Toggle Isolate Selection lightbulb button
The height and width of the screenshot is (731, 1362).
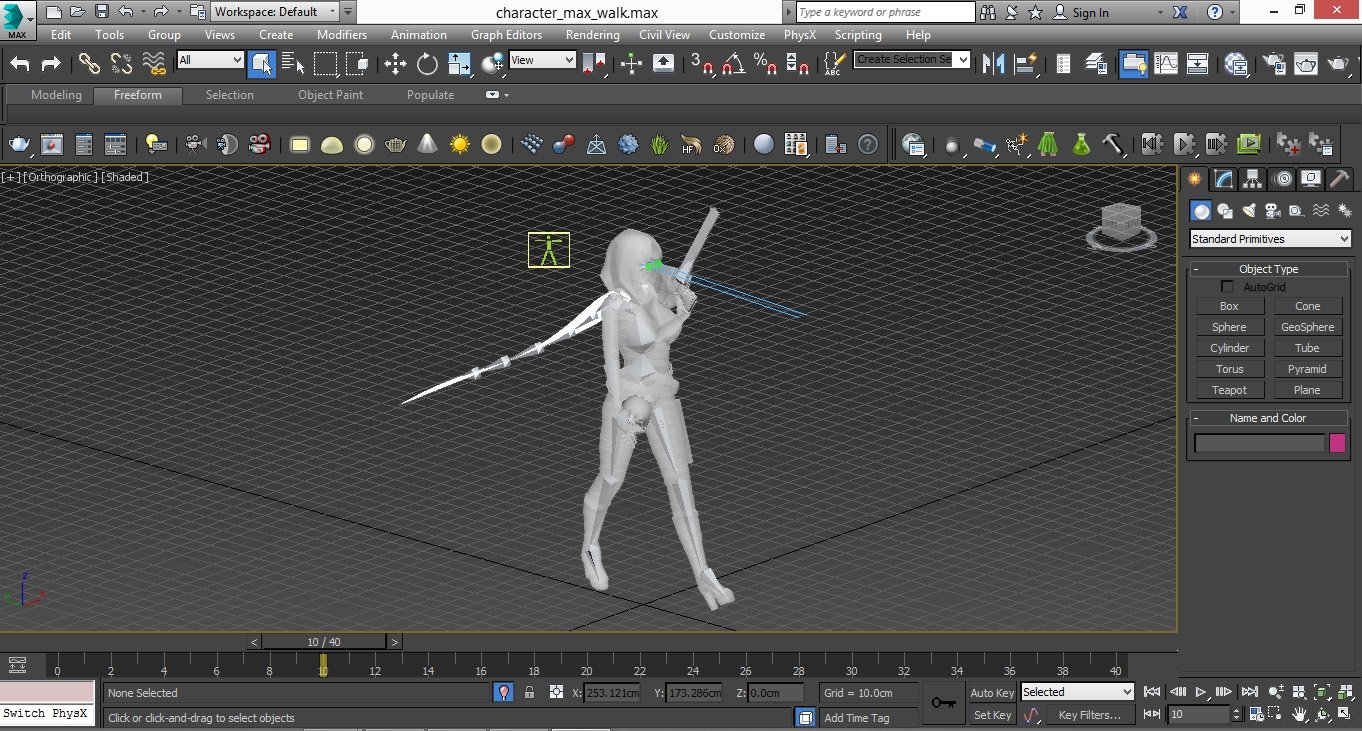(503, 692)
